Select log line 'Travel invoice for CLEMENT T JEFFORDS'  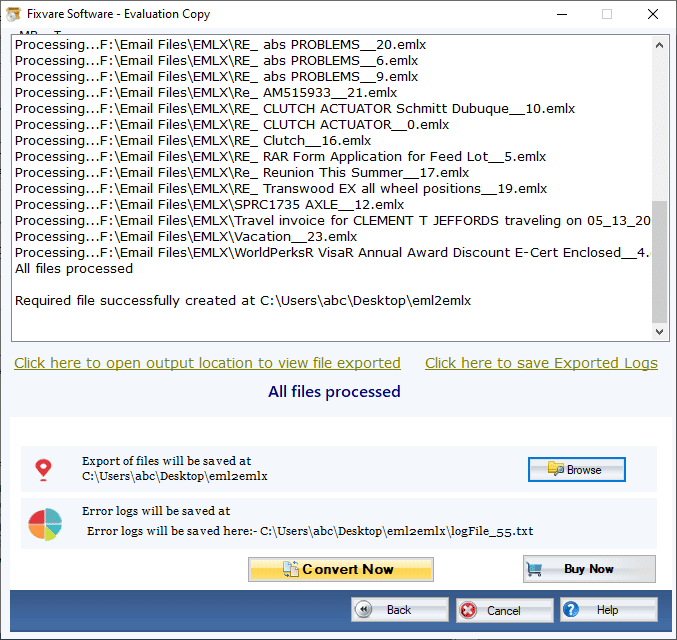(333, 220)
